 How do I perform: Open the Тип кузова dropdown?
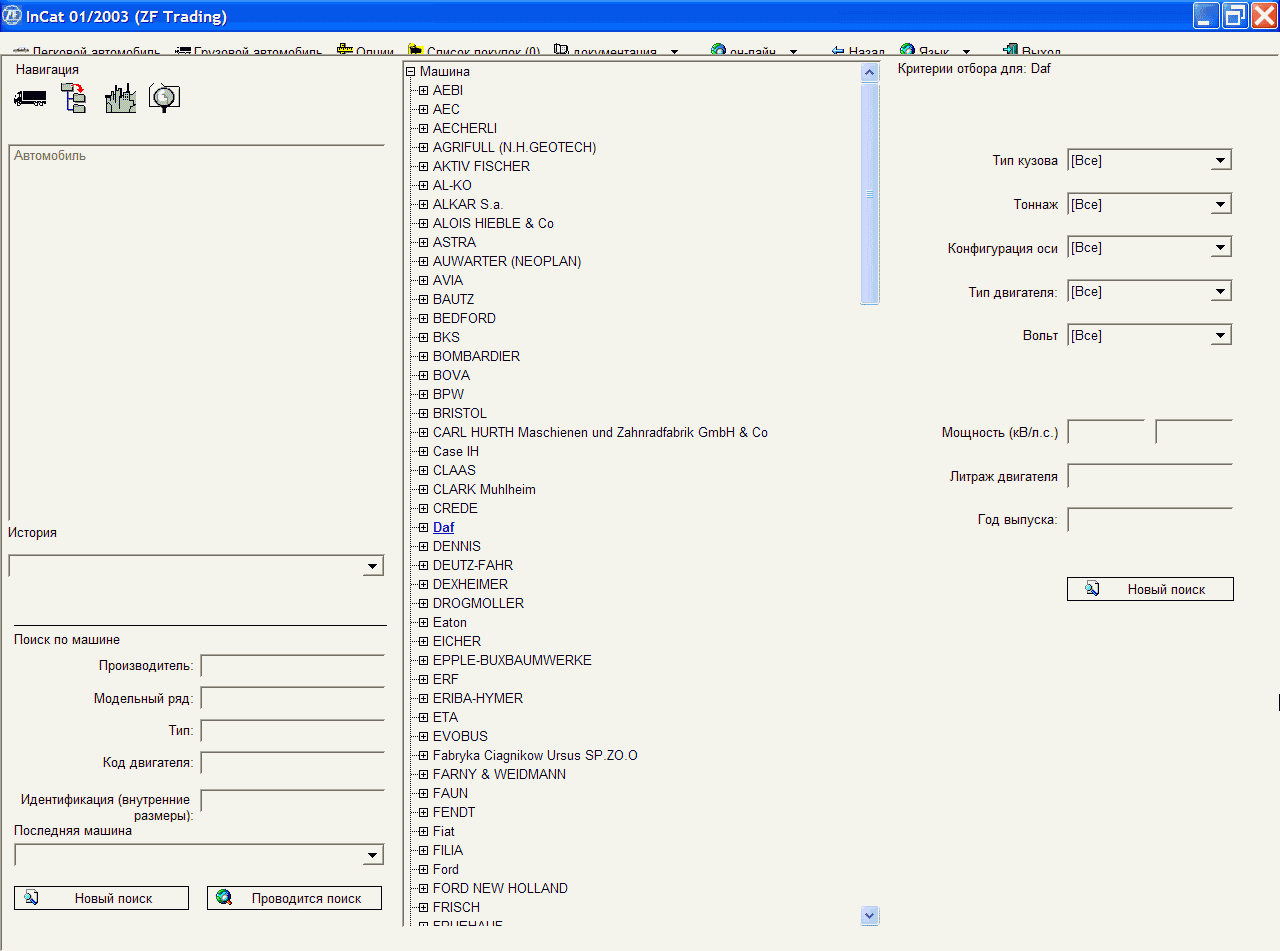(x=1220, y=161)
